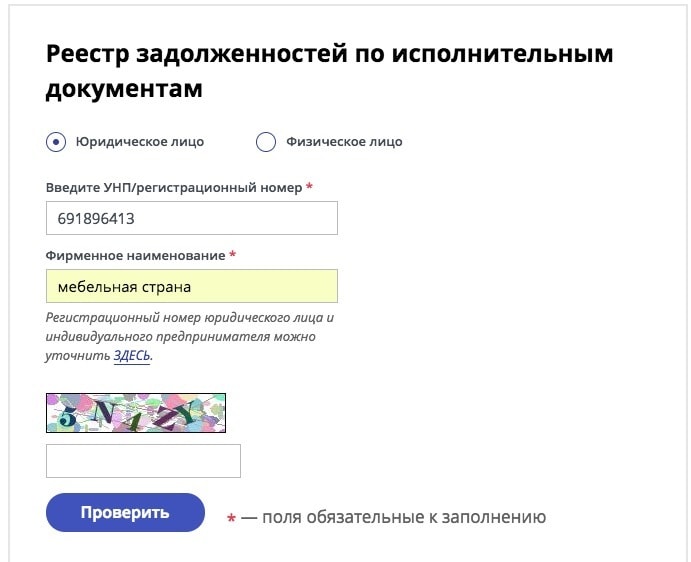Click the поля обязательные к заполнению note
Viewport: 691px width, 562px height.
click(393, 517)
